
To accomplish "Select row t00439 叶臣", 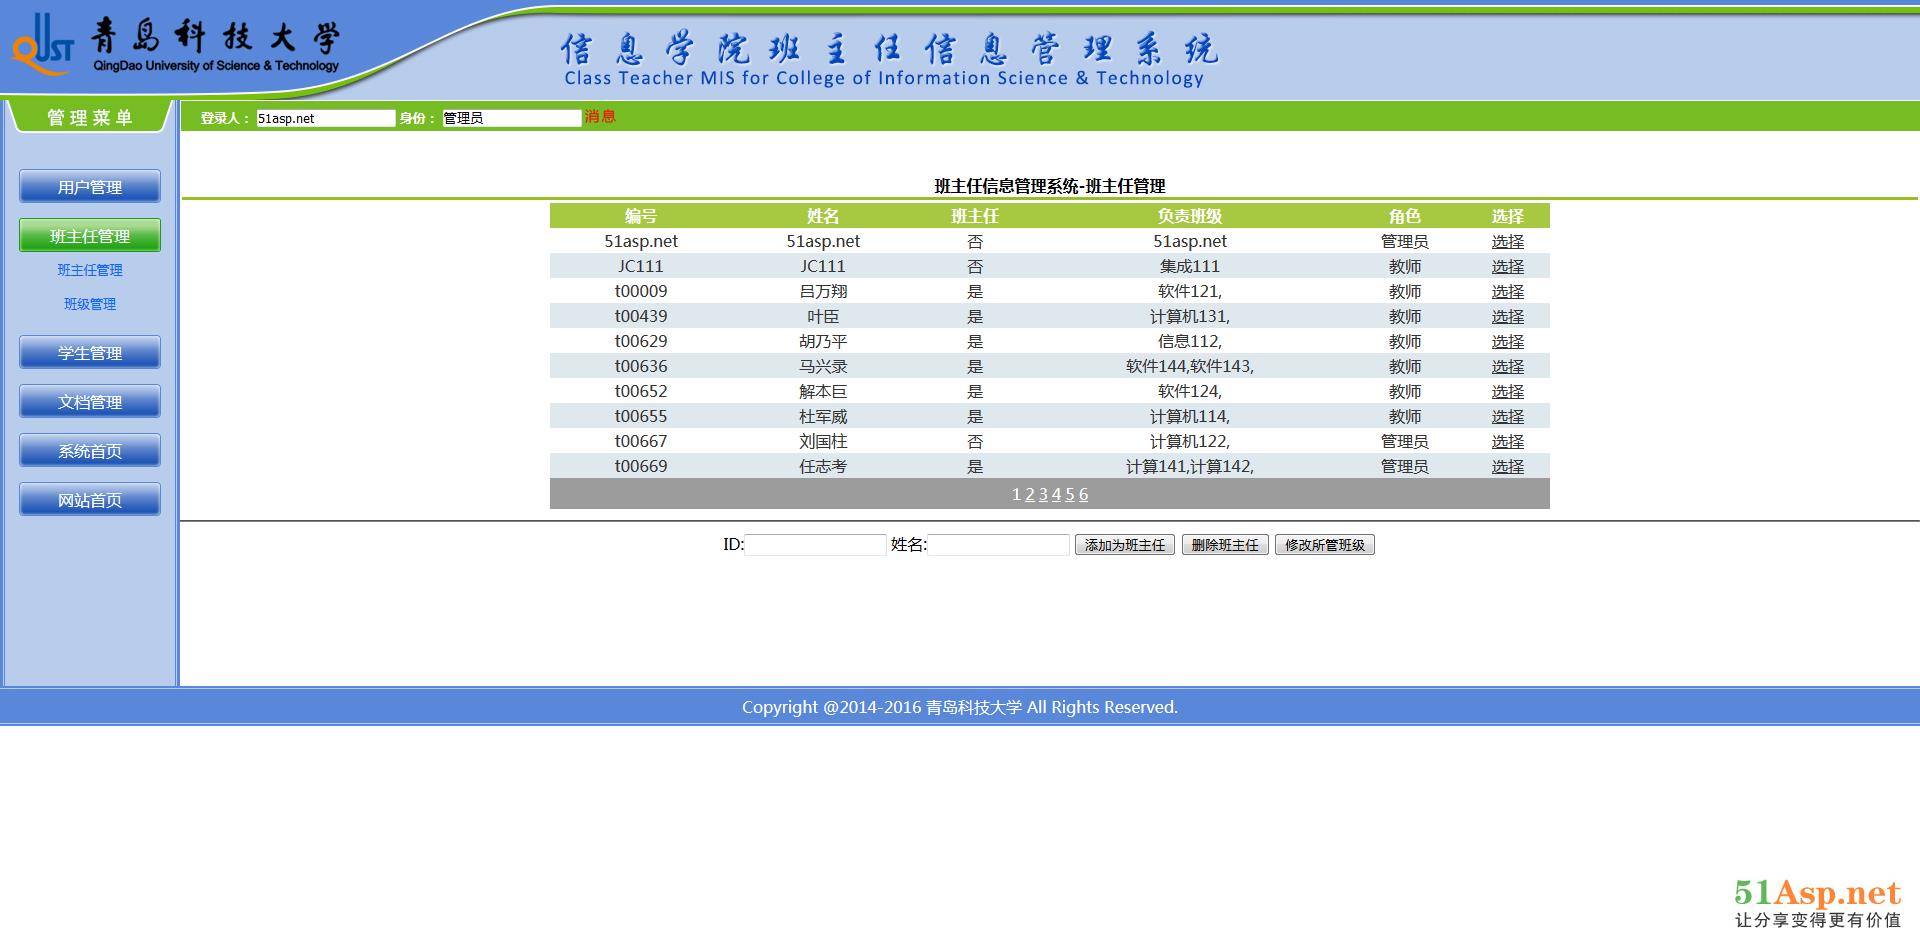I will (1508, 317).
